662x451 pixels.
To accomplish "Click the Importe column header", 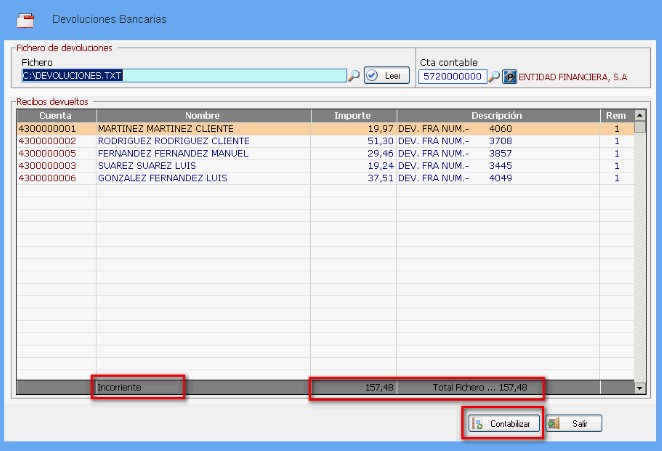I will (x=353, y=116).
